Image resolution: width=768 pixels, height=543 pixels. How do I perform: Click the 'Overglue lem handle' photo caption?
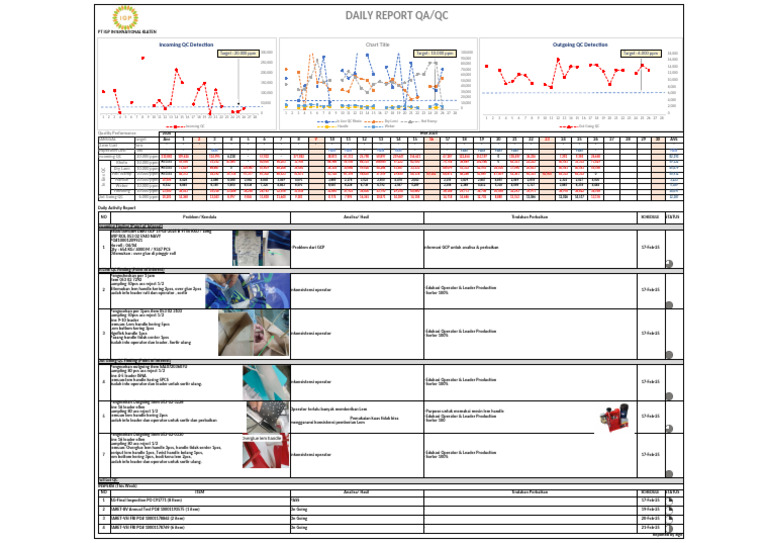point(262,438)
